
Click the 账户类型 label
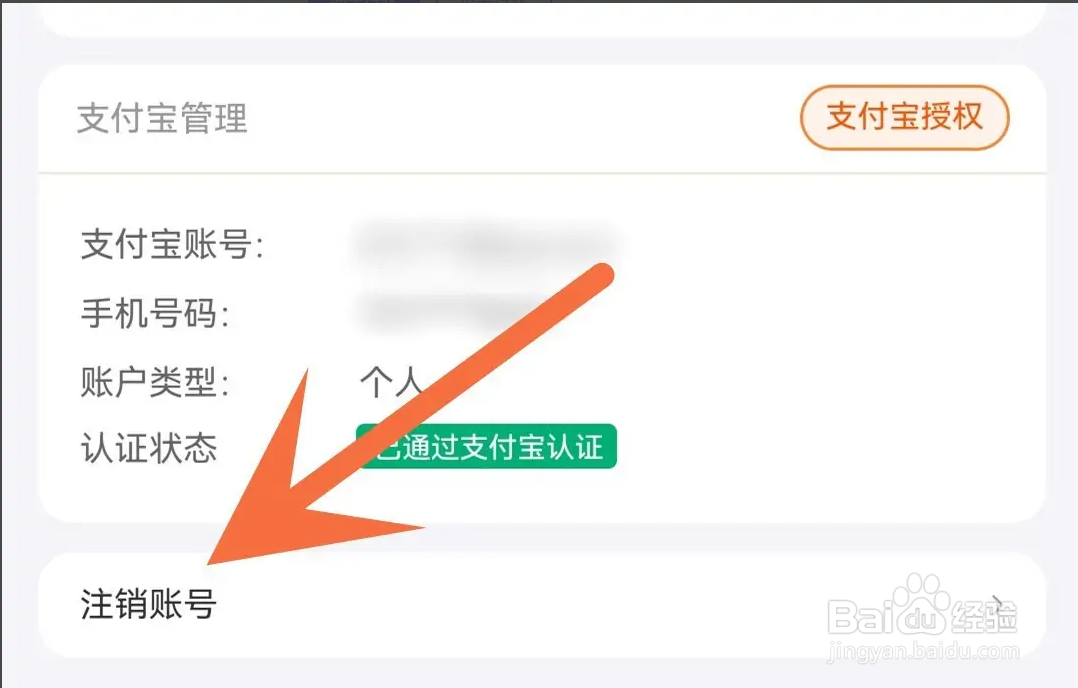(154, 382)
